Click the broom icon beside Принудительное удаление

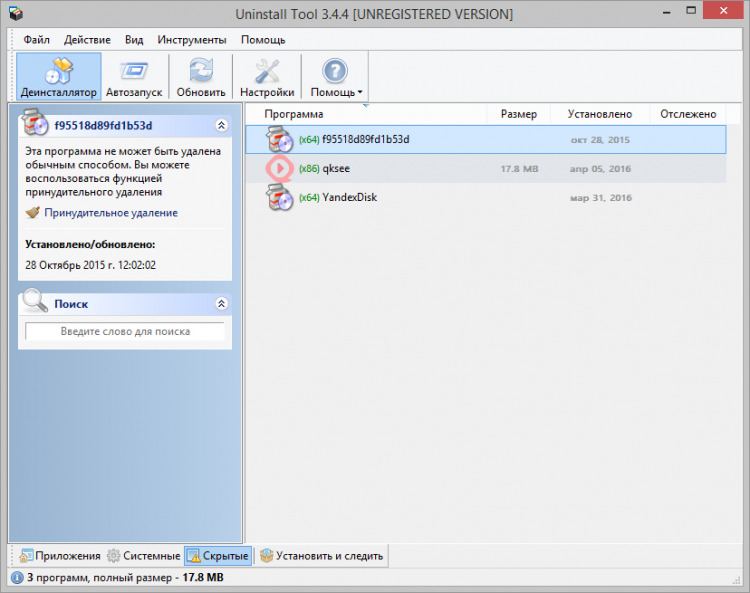coord(33,212)
